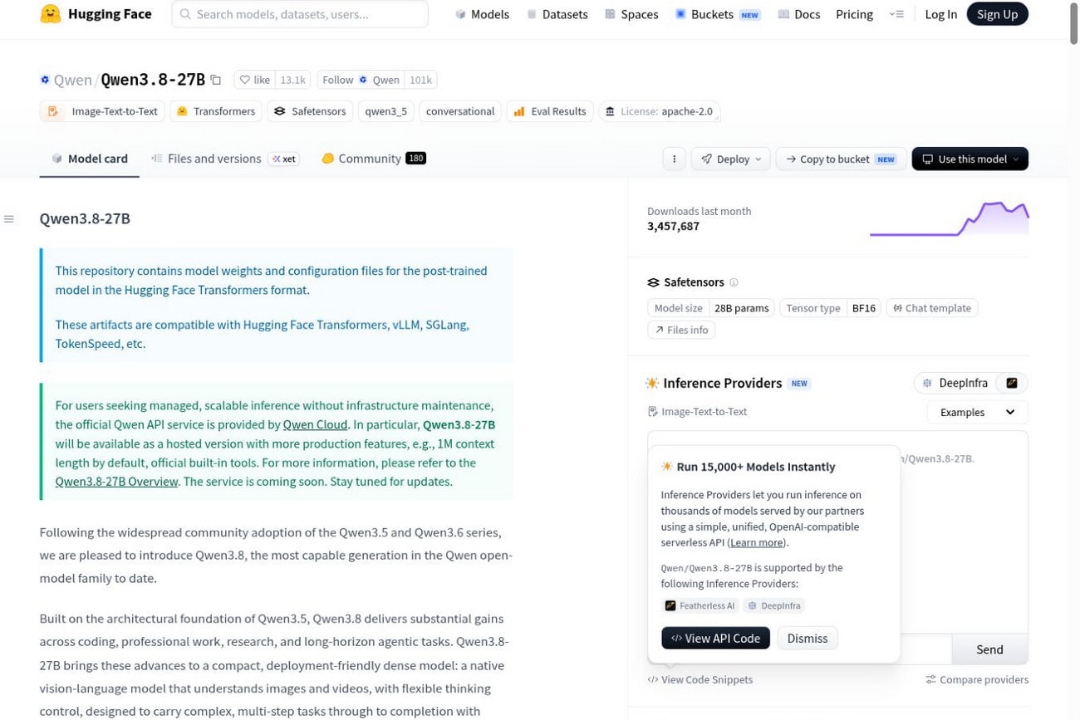Select the DeepInfra provider button
The height and width of the screenshot is (720, 1080).
pos(956,383)
